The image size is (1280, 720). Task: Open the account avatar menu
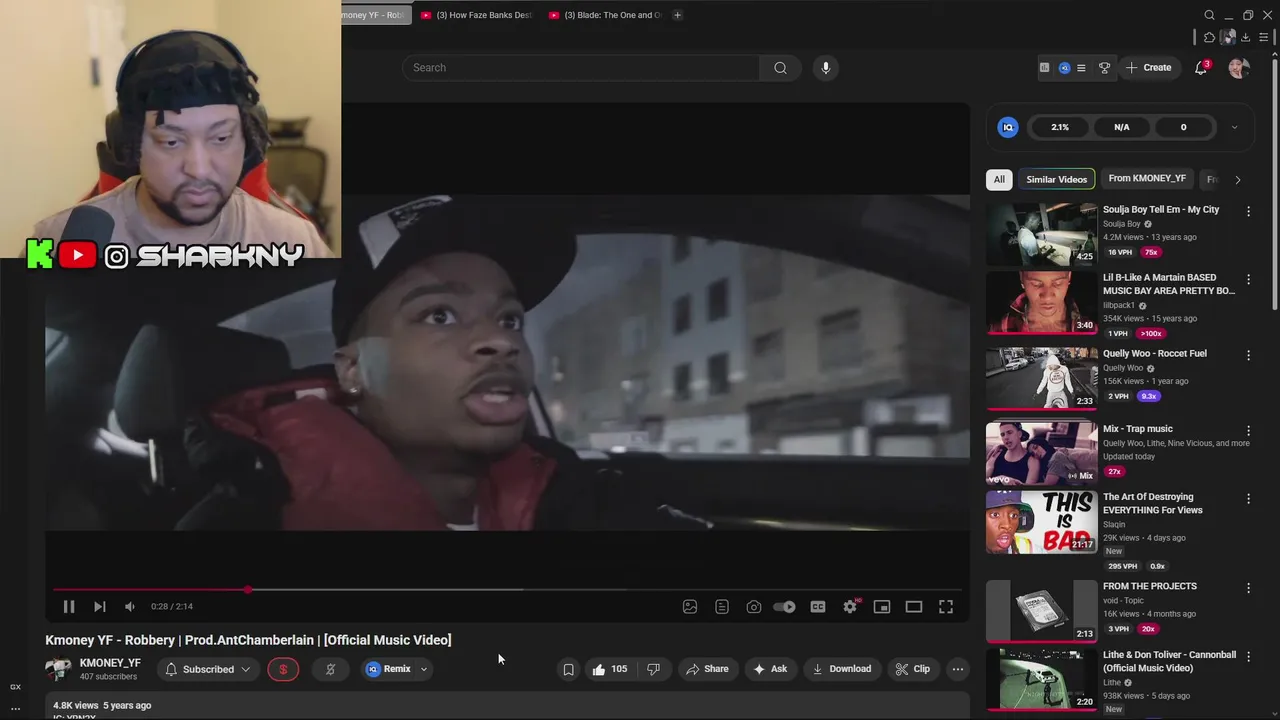pyautogui.click(x=1239, y=68)
